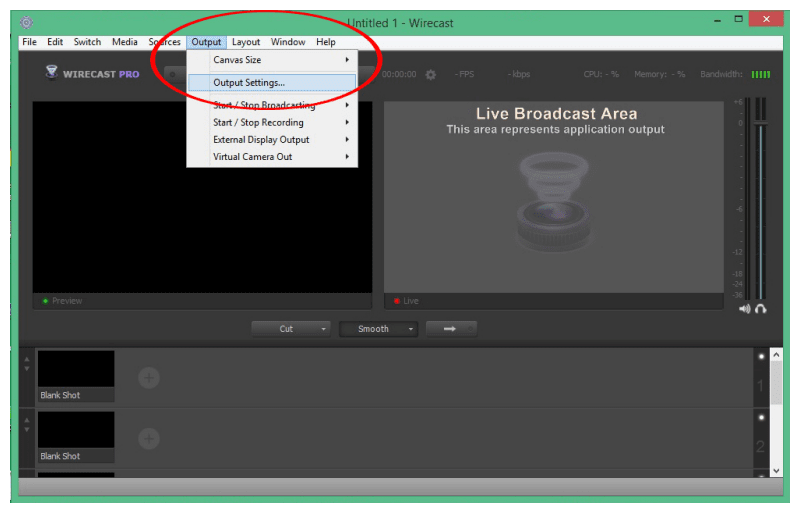
Task: Click the app icon in title bar
Action: 27,22
